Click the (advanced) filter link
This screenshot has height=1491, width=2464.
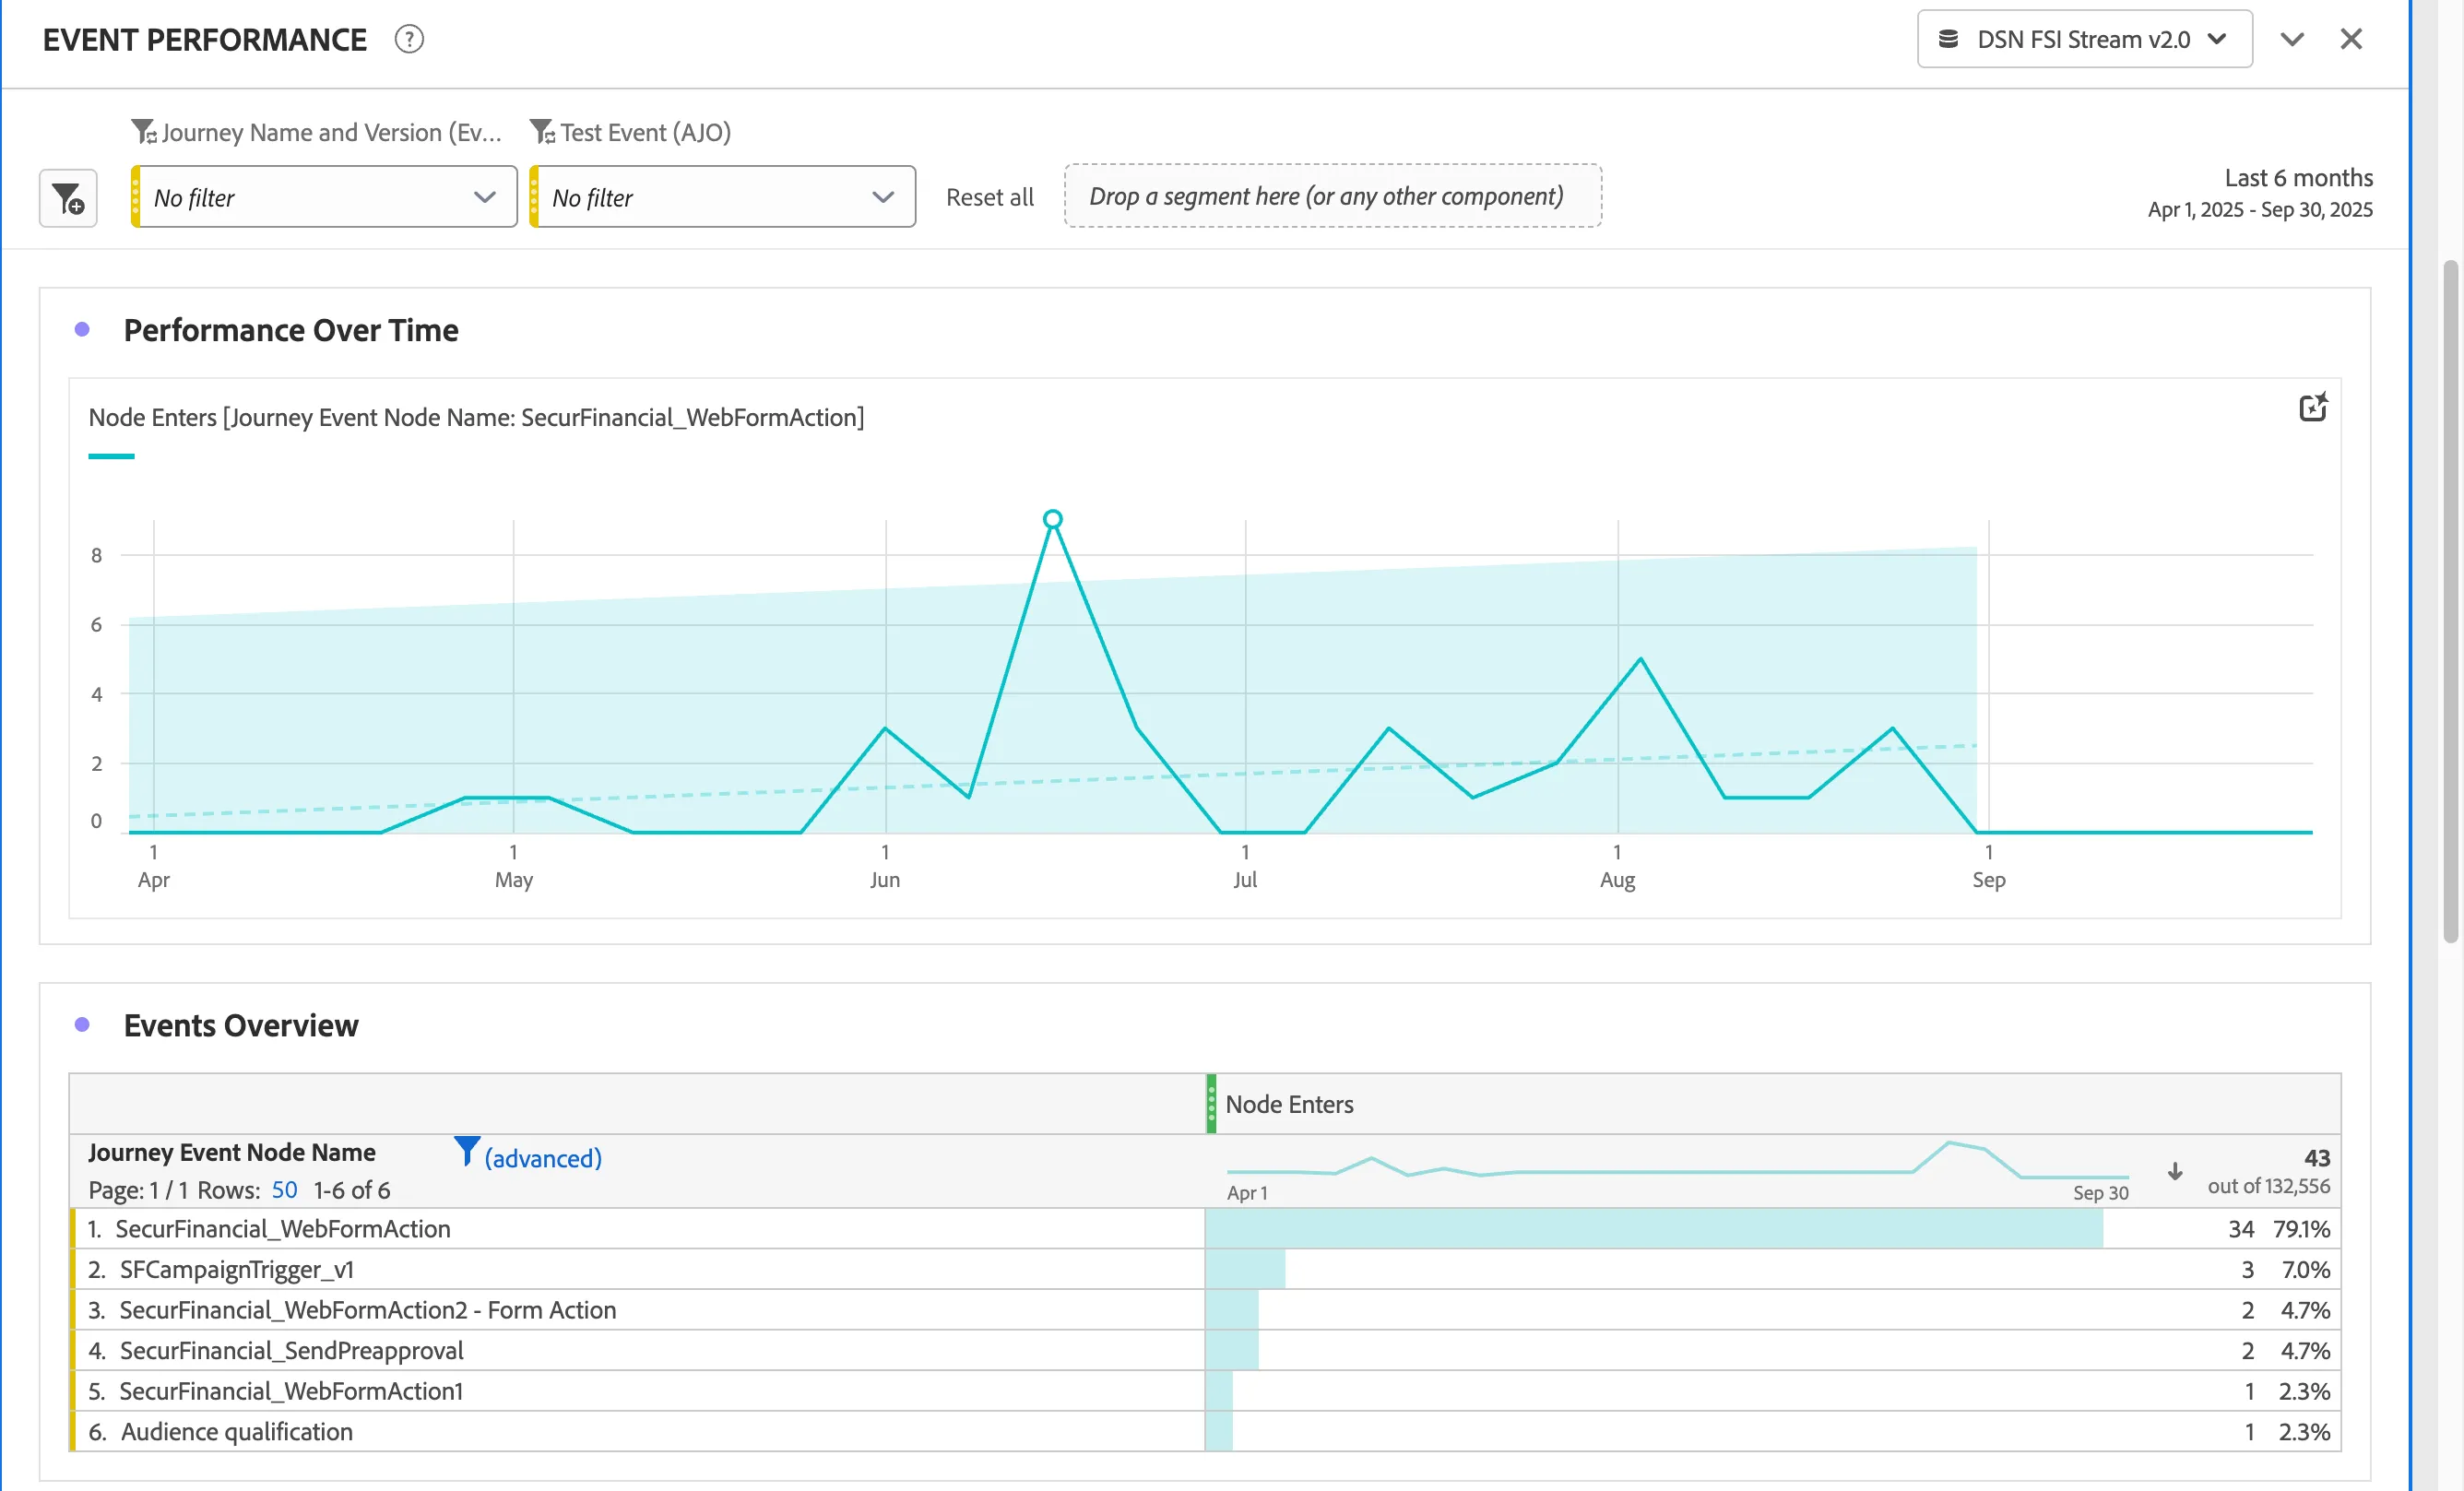[543, 1158]
